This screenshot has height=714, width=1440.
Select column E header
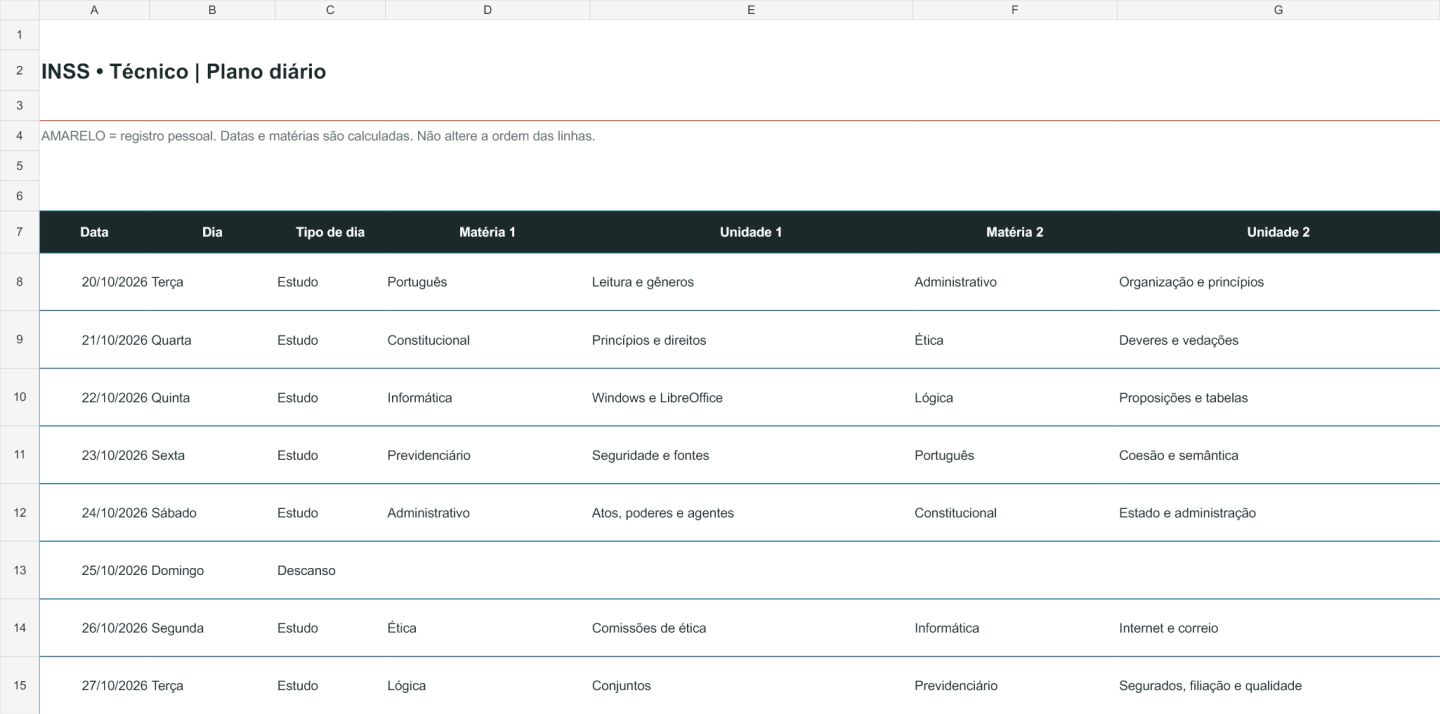tap(751, 10)
